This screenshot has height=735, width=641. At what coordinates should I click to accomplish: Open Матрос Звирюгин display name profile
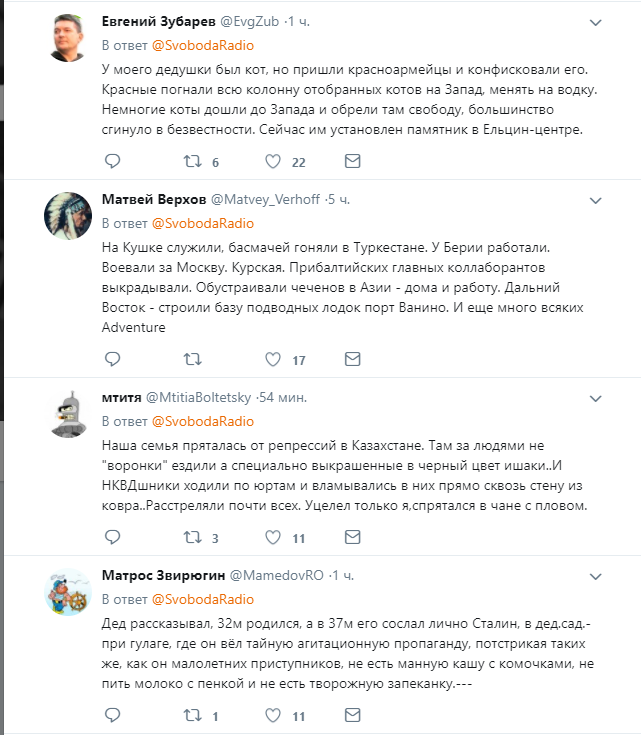164,575
